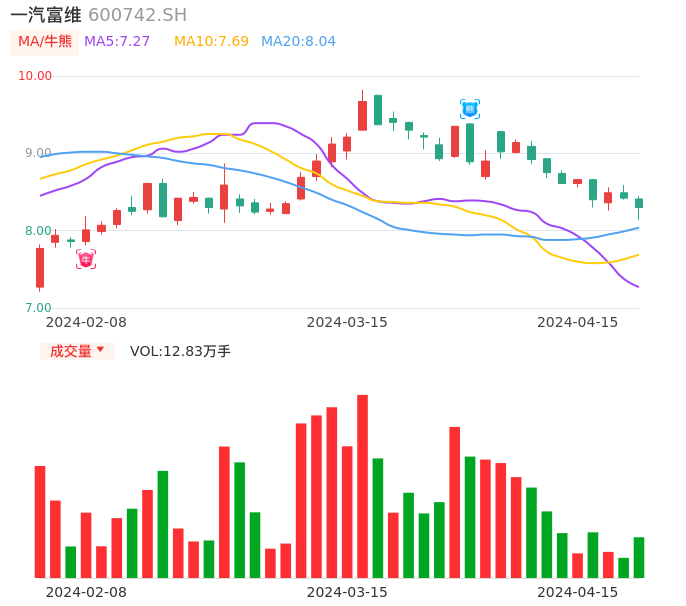Toggle the blue MA20:8.04 legend
The height and width of the screenshot is (606, 686).
[298, 42]
